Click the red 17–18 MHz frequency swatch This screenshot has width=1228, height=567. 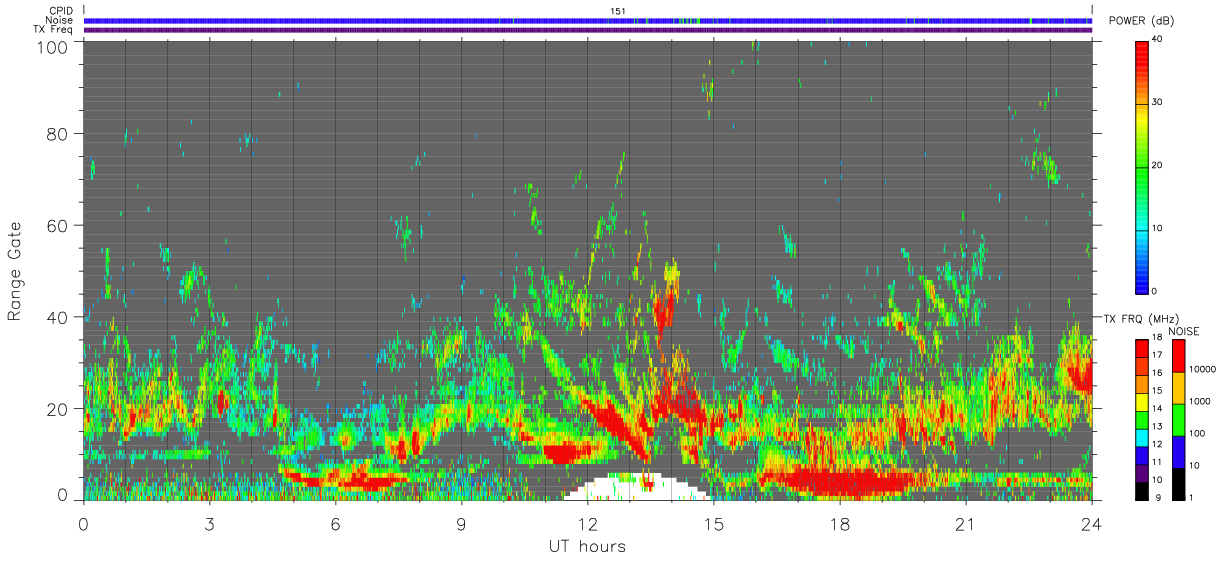coord(1141,348)
